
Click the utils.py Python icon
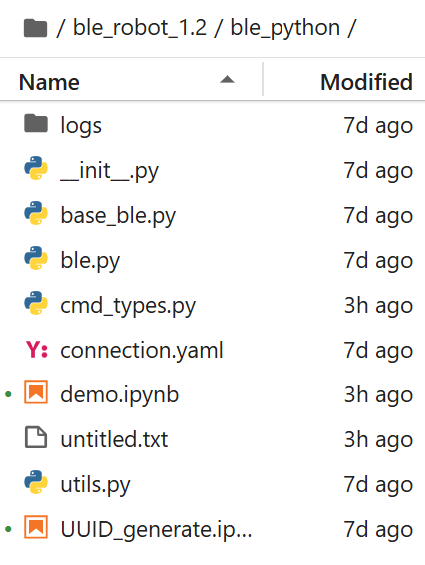[x=36, y=482]
